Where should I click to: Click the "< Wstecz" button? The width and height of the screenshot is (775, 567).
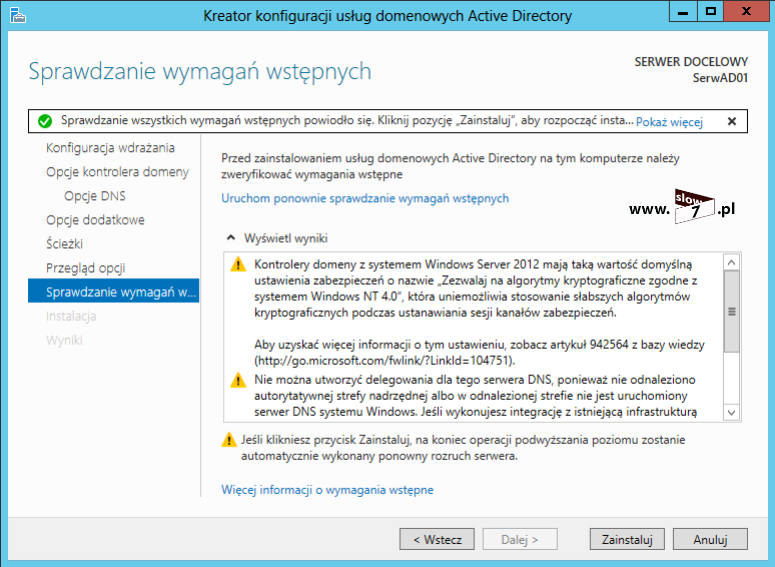(x=436, y=540)
